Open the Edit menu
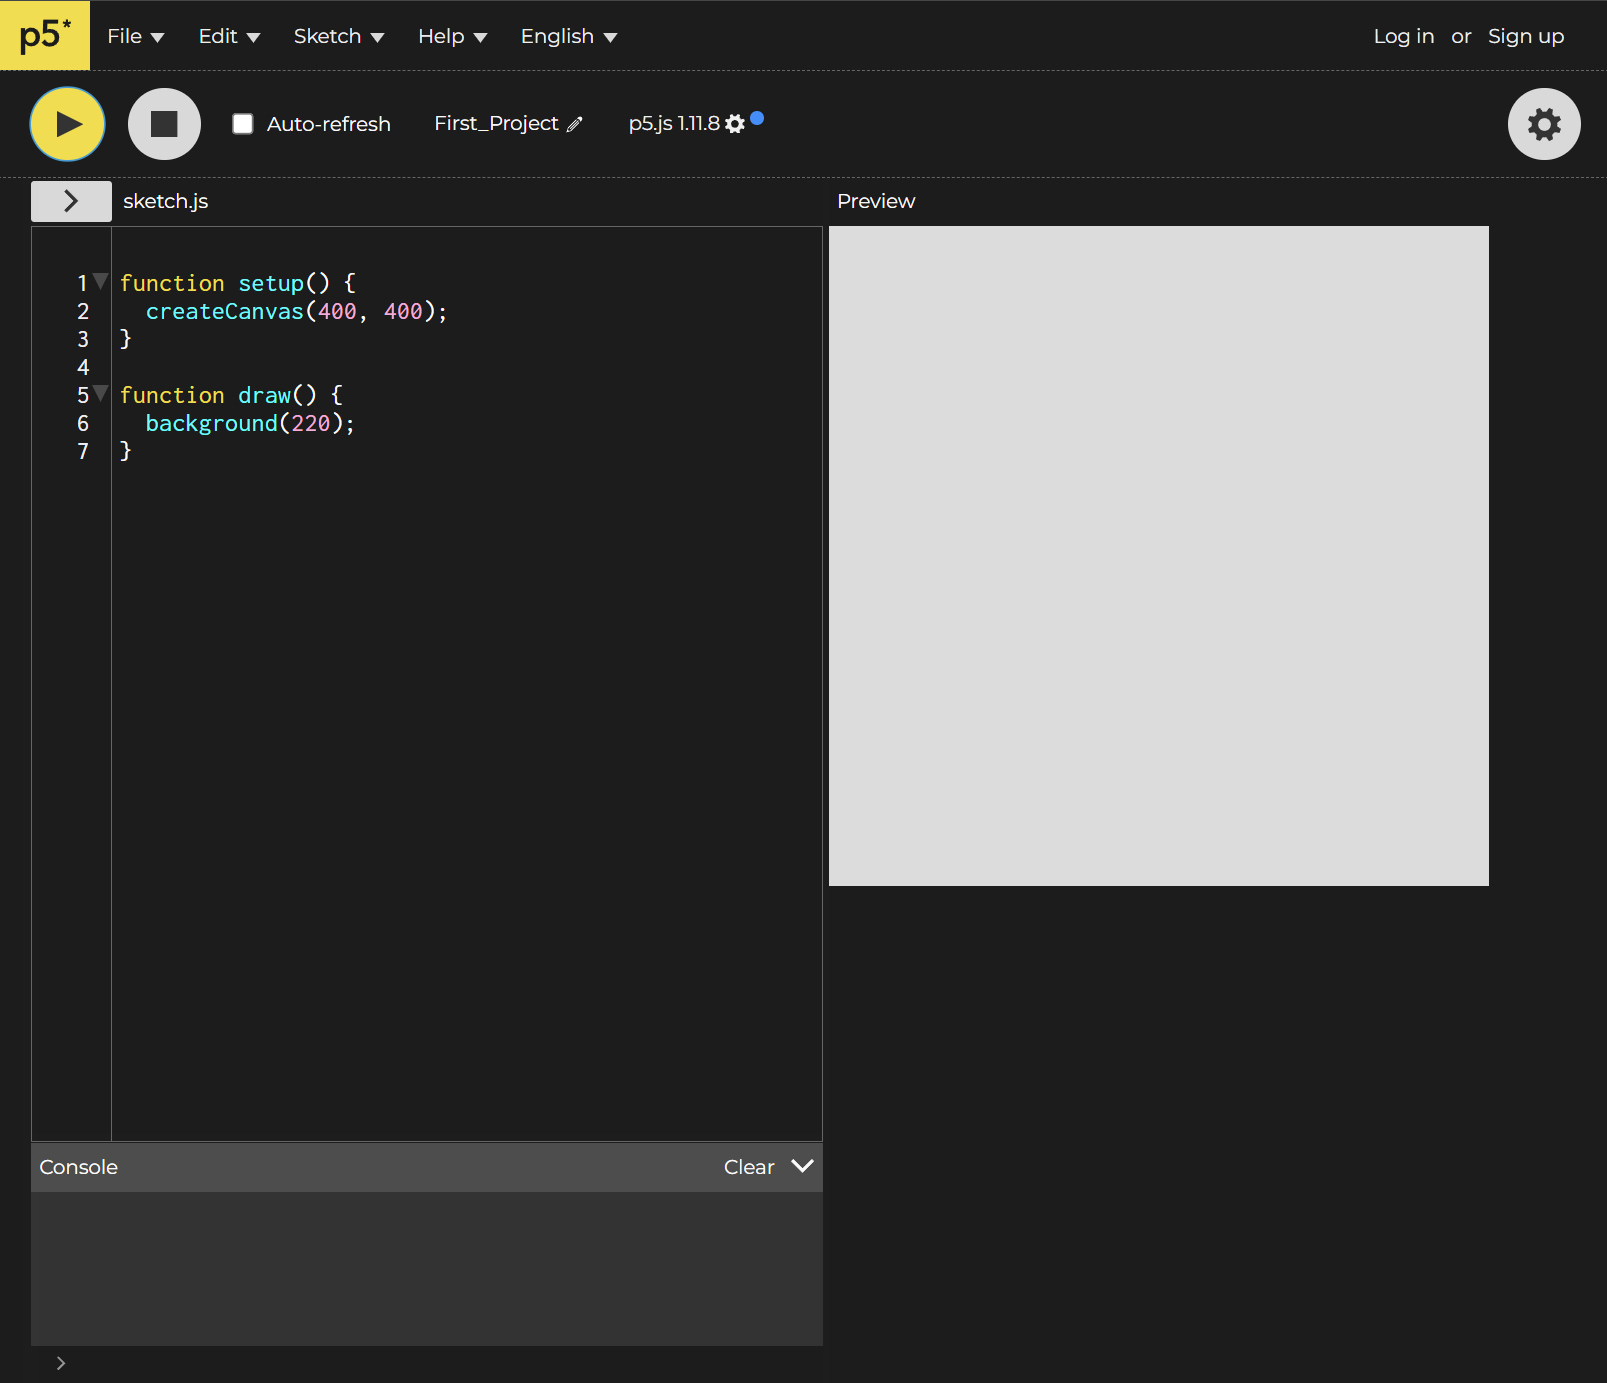 pyautogui.click(x=229, y=36)
